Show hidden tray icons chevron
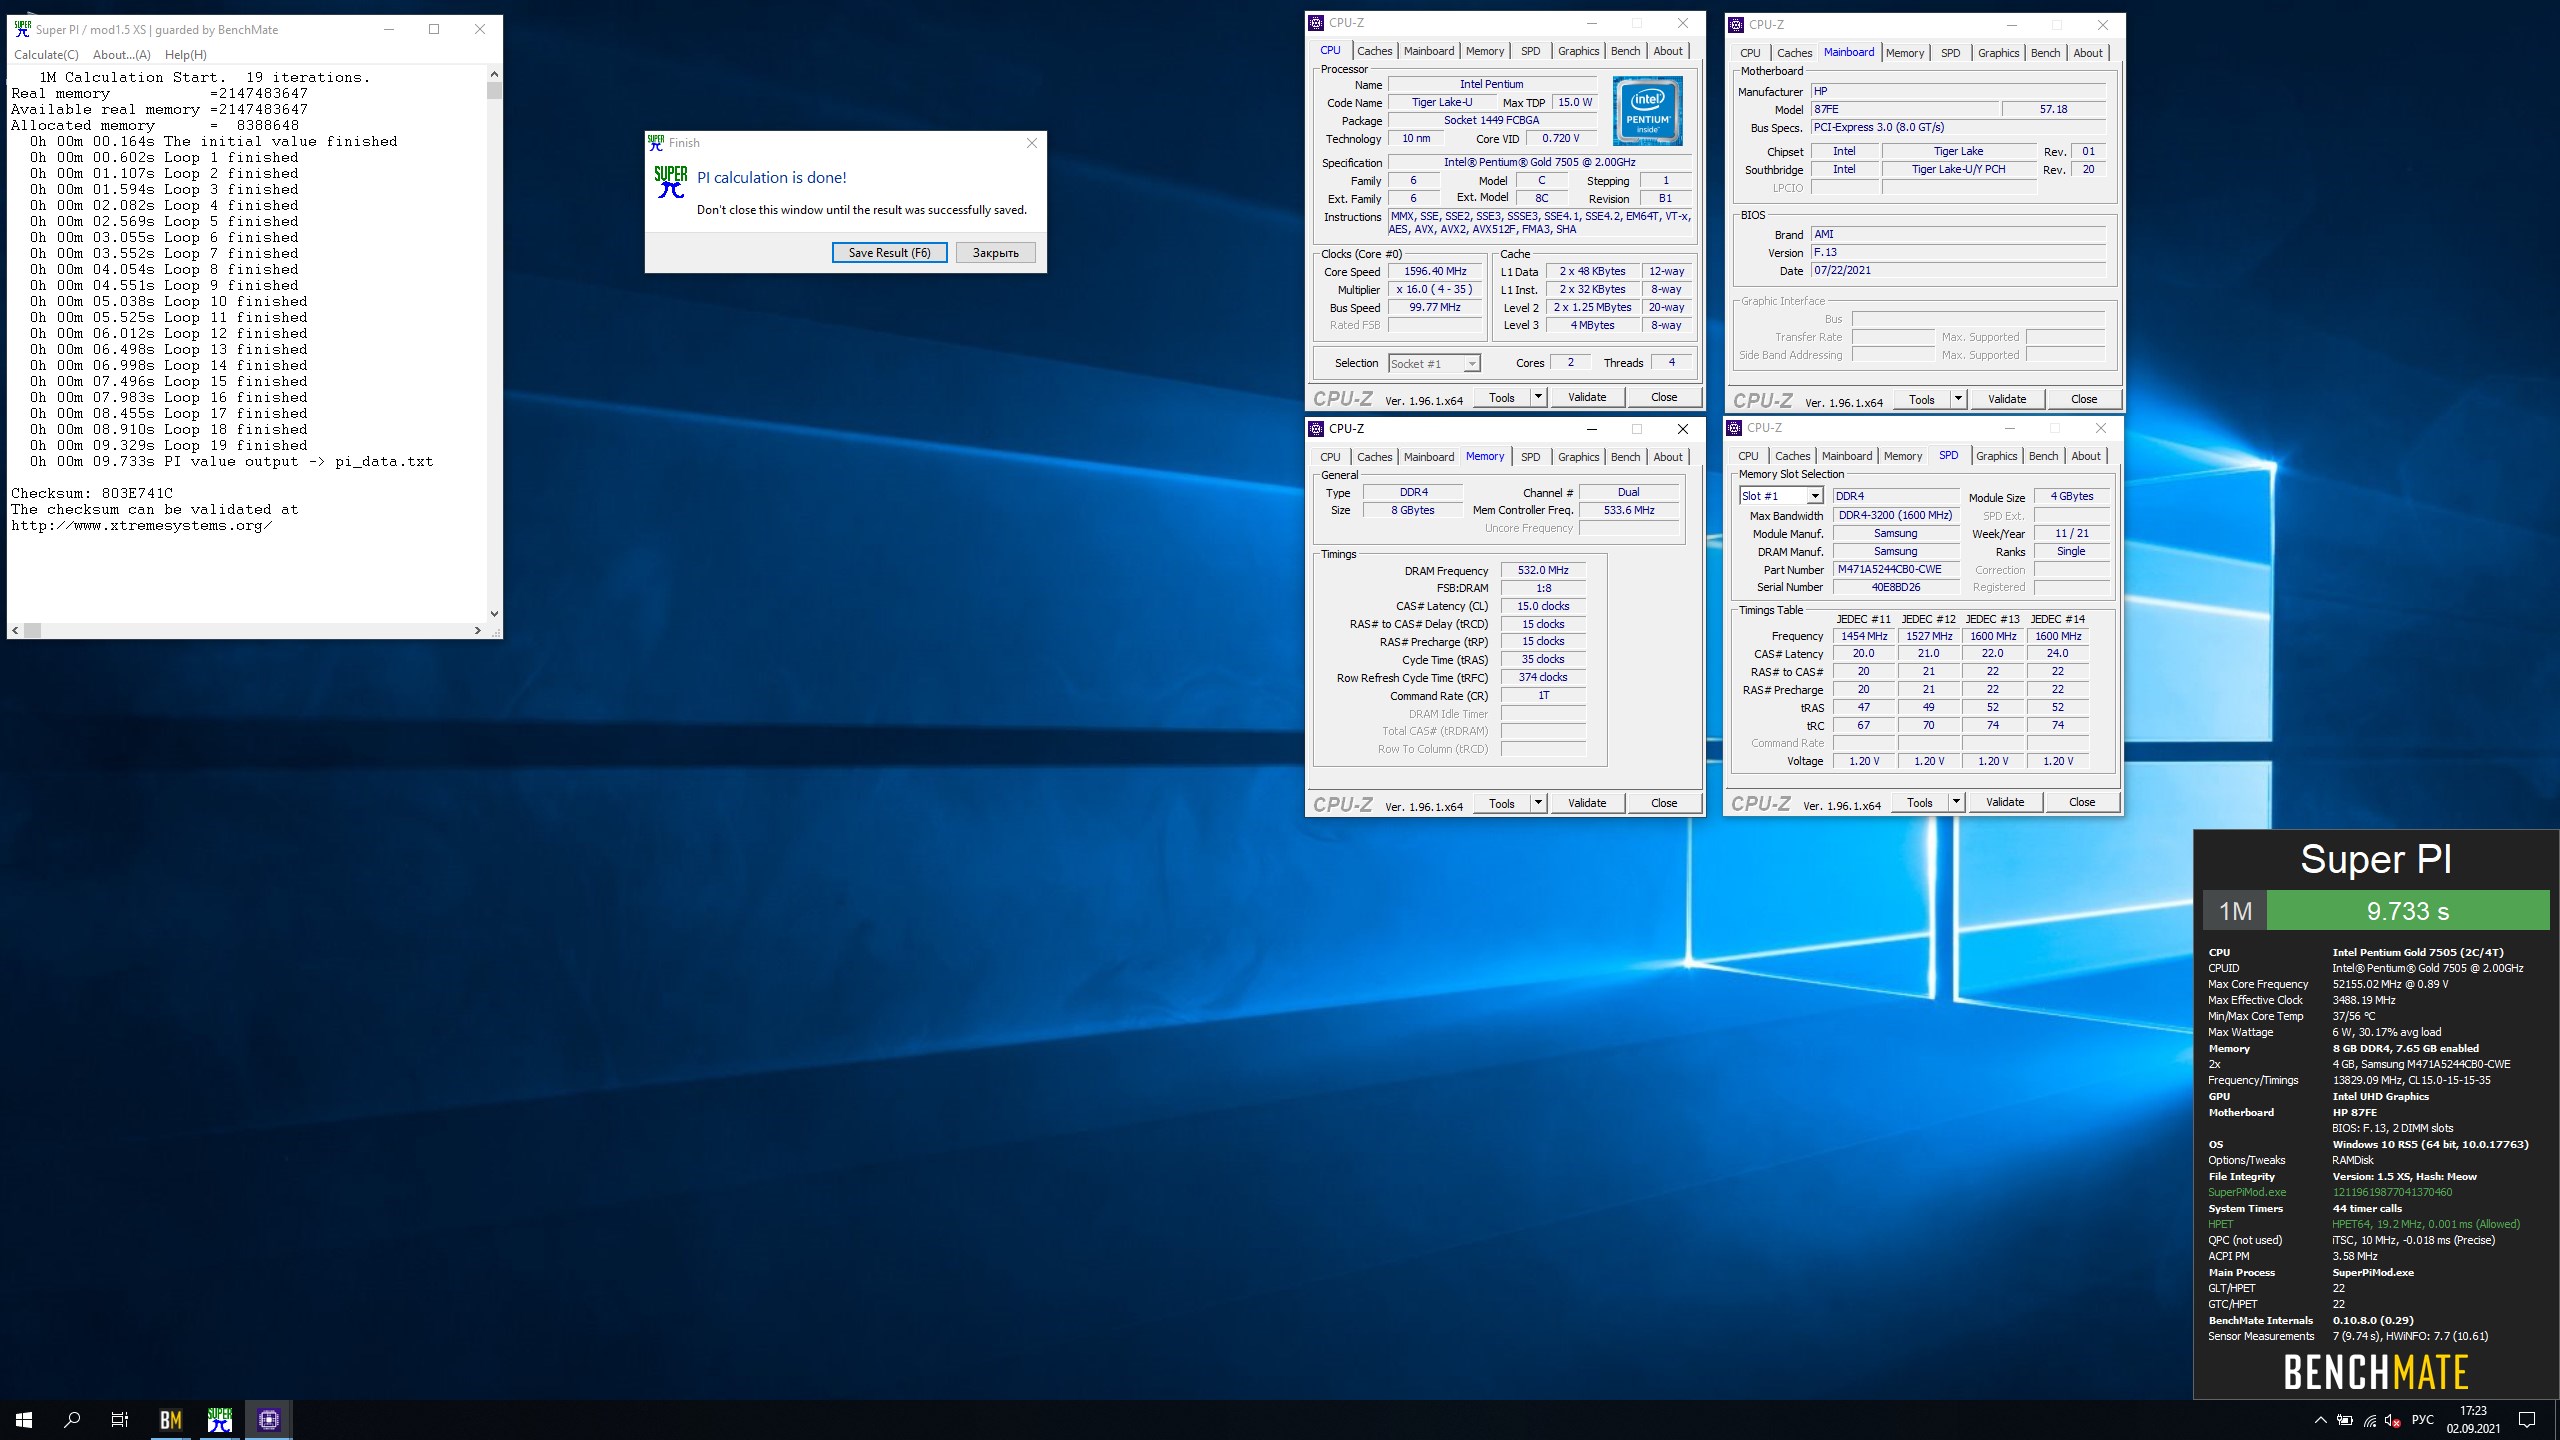This screenshot has width=2560, height=1440. pos(2320,1420)
